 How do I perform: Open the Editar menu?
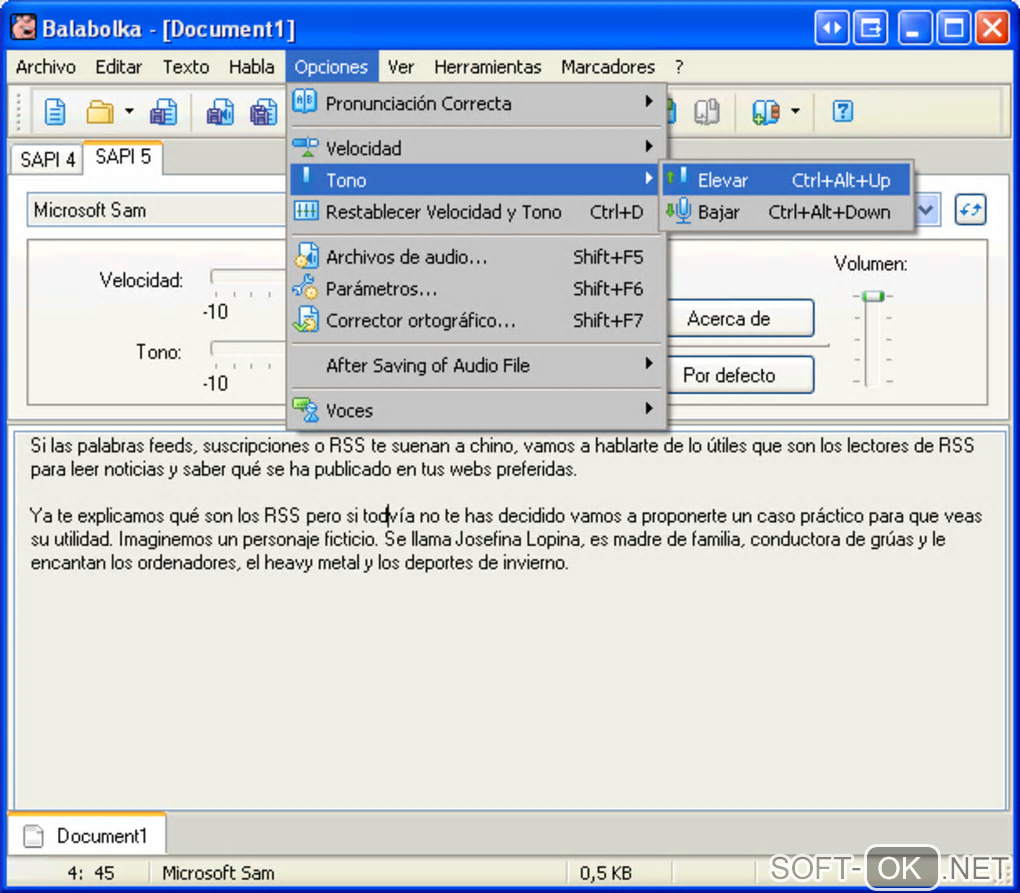click(118, 66)
